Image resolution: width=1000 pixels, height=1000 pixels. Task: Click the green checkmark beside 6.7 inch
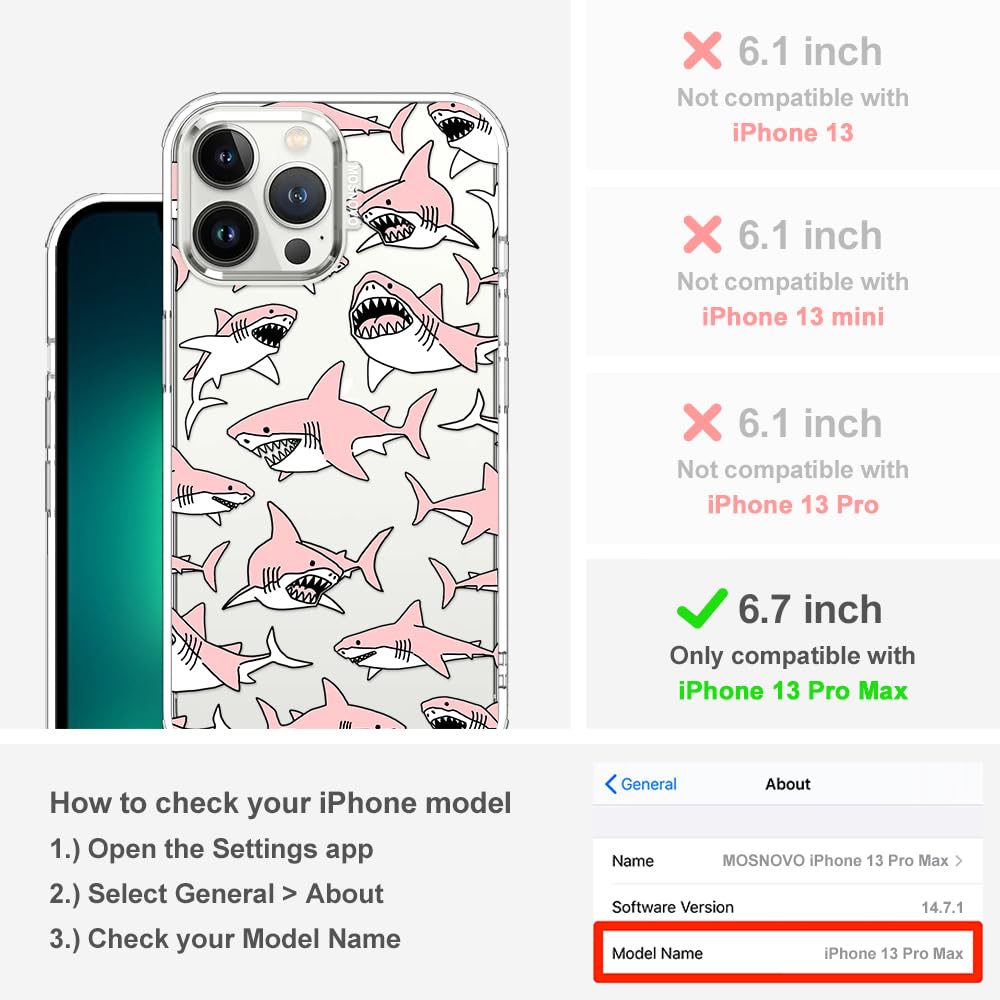click(702, 608)
